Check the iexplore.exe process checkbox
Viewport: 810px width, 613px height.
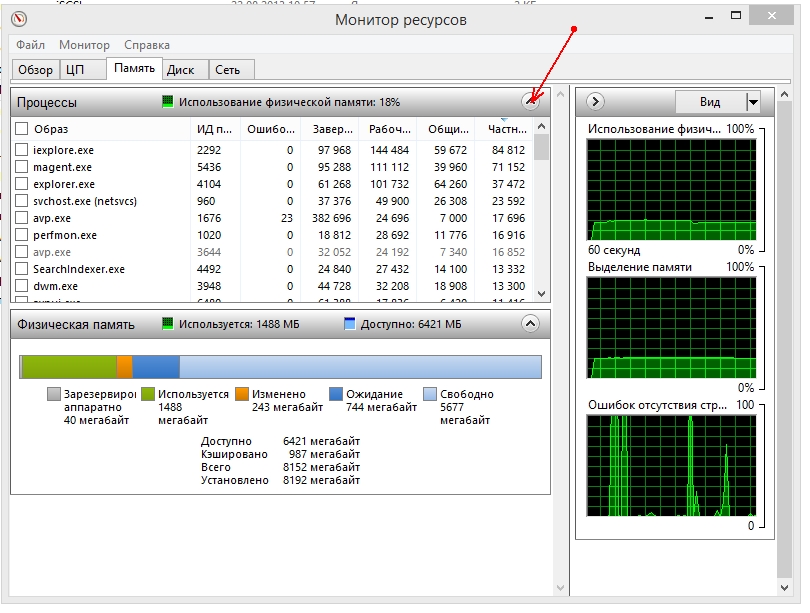(x=22, y=150)
